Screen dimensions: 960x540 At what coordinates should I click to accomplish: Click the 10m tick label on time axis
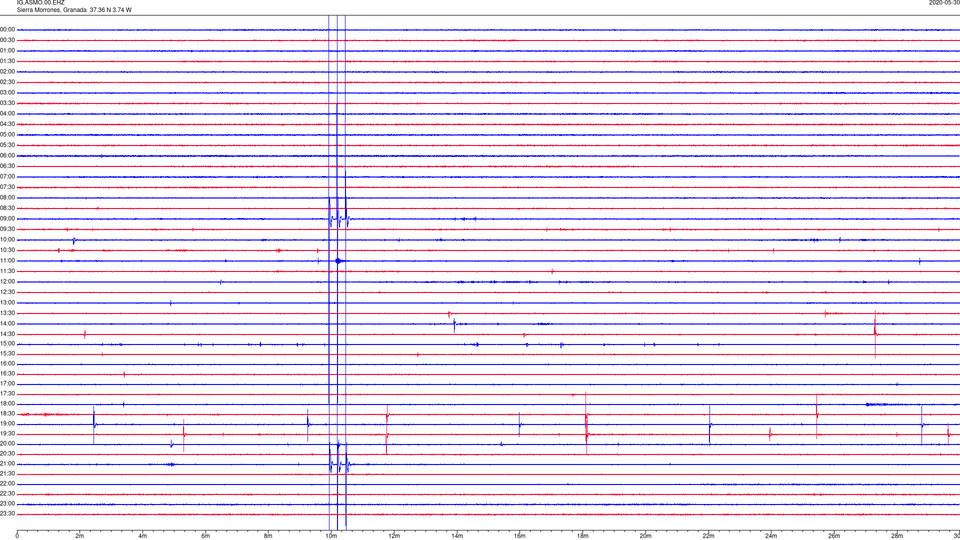click(331, 536)
